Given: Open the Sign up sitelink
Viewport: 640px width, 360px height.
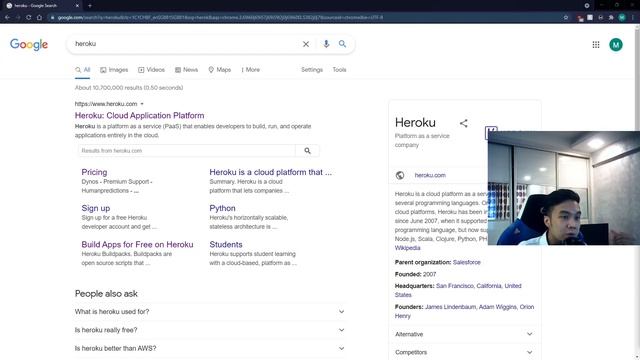Looking at the screenshot, I should click(x=96, y=208).
